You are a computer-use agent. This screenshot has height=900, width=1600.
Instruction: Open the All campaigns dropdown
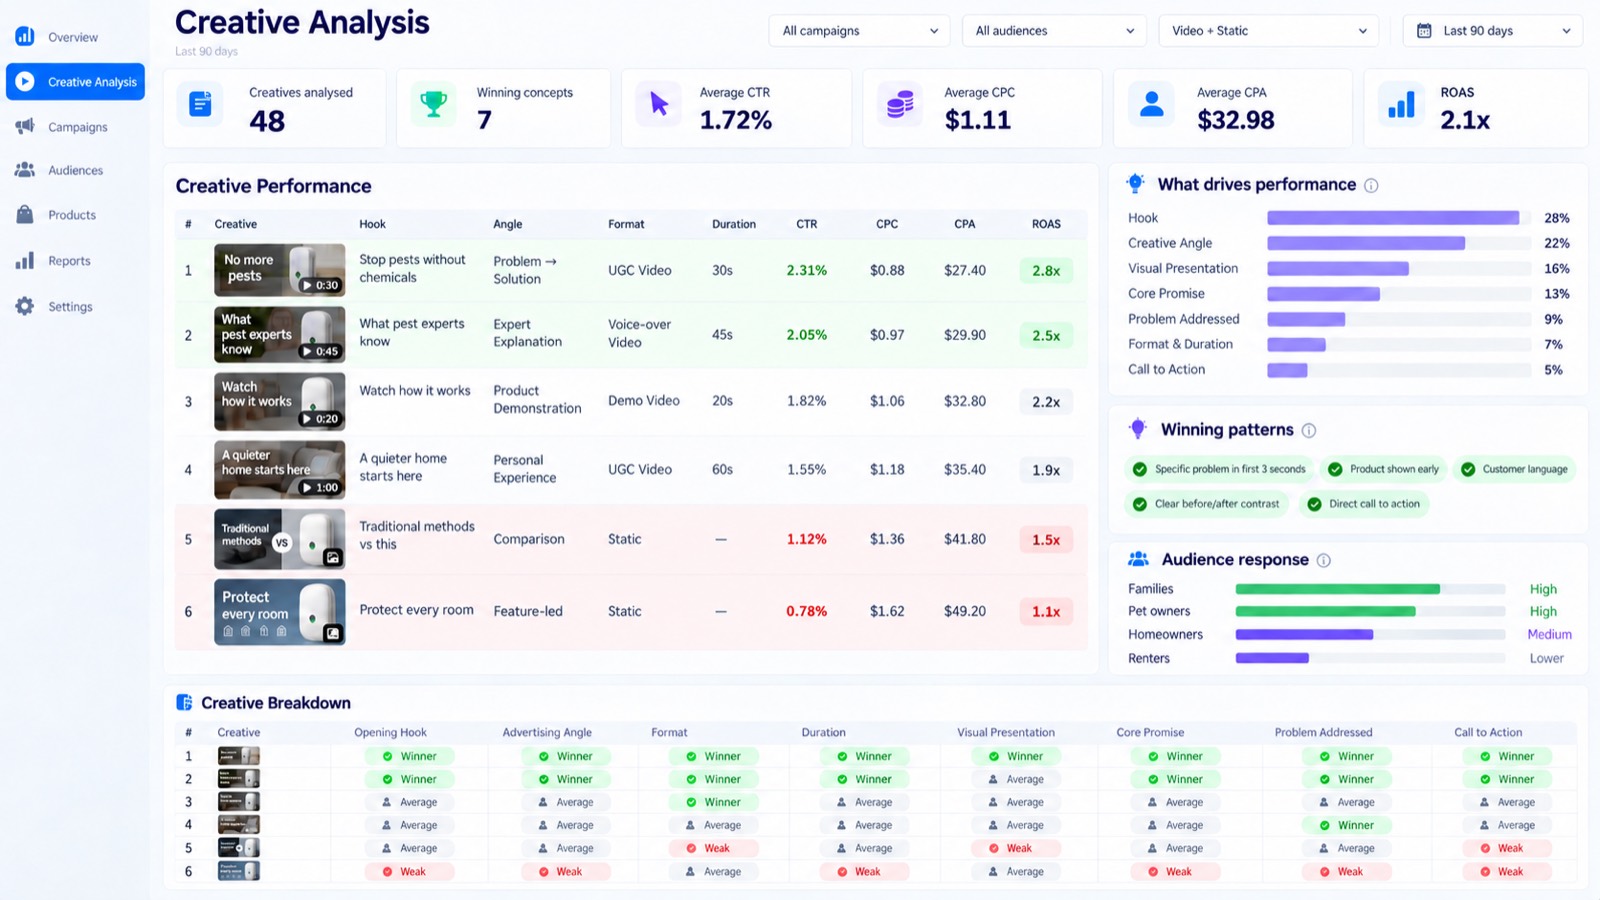pos(860,31)
